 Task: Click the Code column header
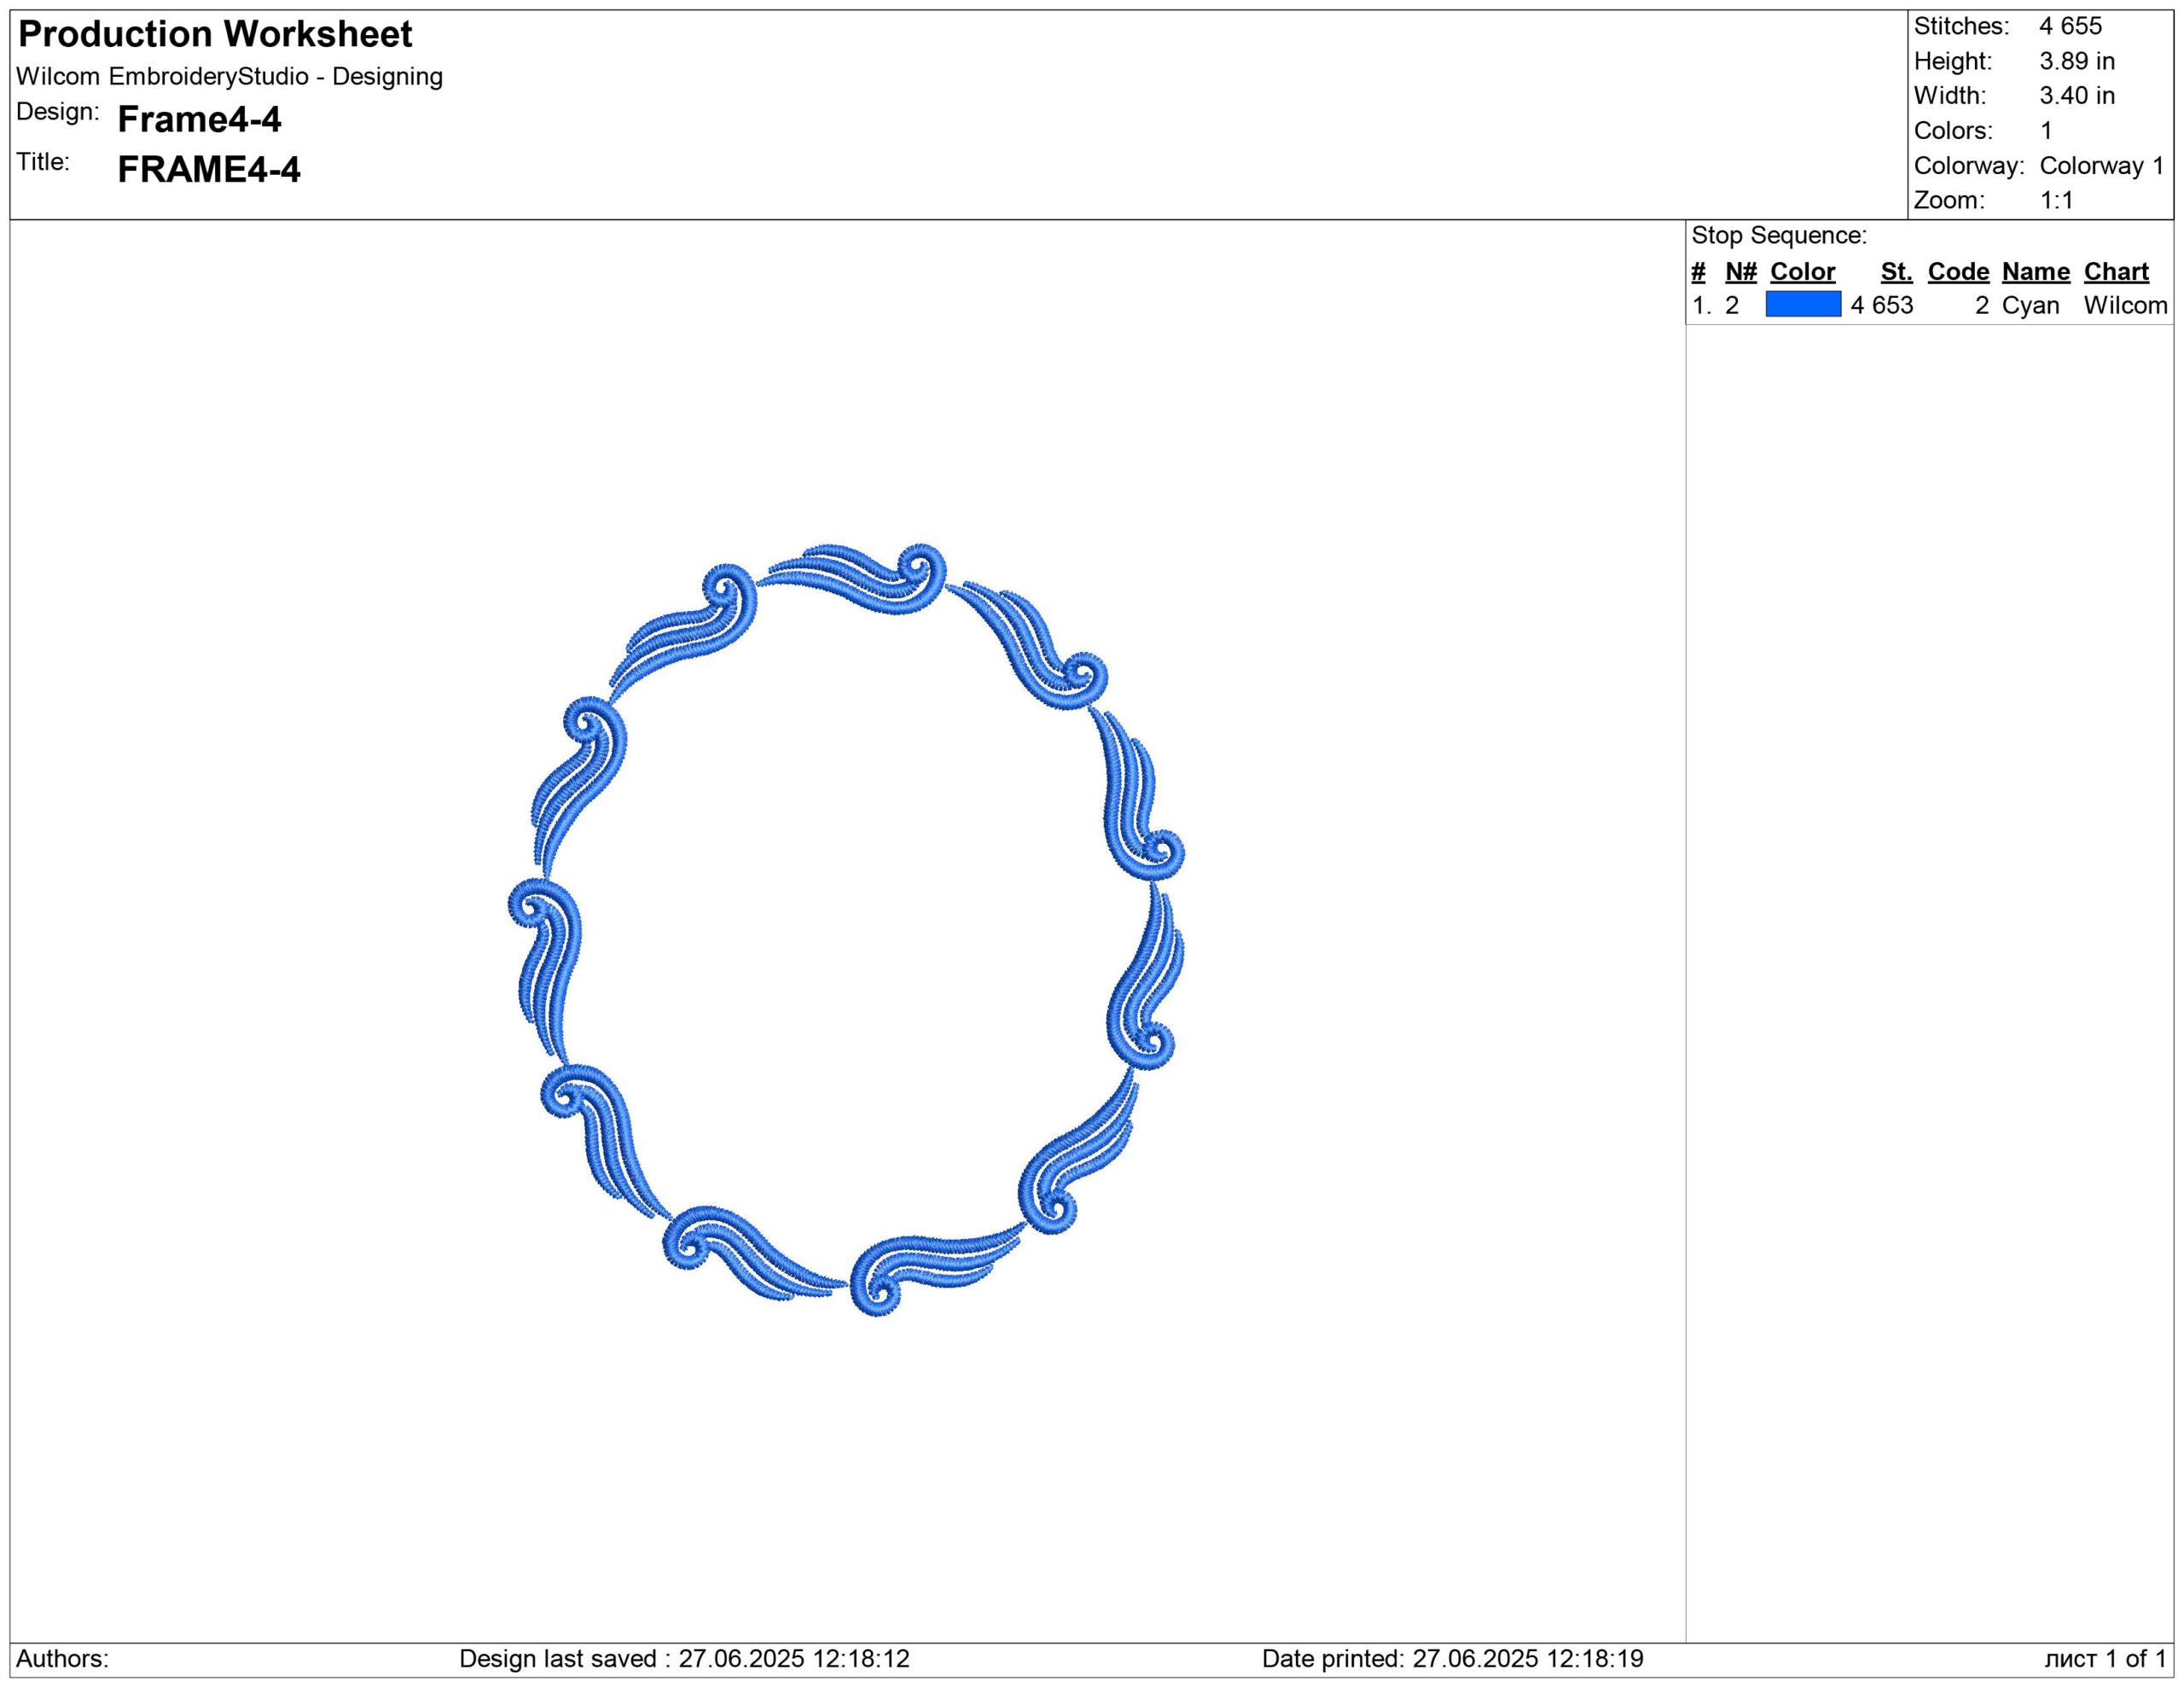[x=1958, y=272]
